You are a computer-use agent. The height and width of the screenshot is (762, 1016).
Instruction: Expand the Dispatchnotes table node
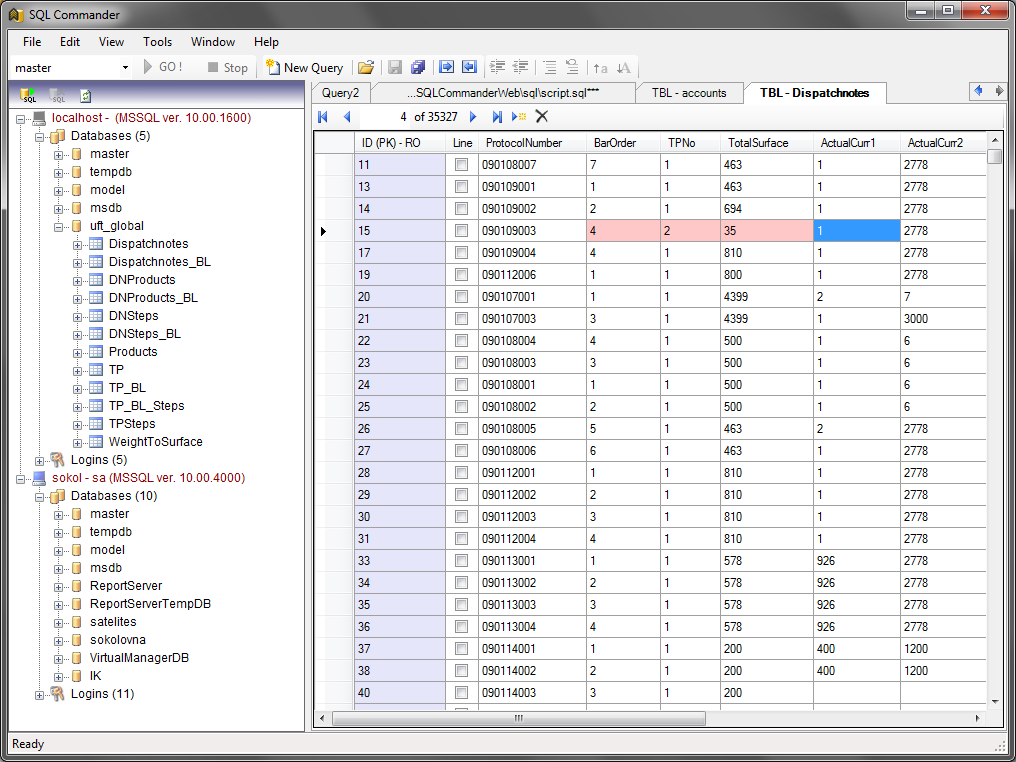pyautogui.click(x=78, y=244)
